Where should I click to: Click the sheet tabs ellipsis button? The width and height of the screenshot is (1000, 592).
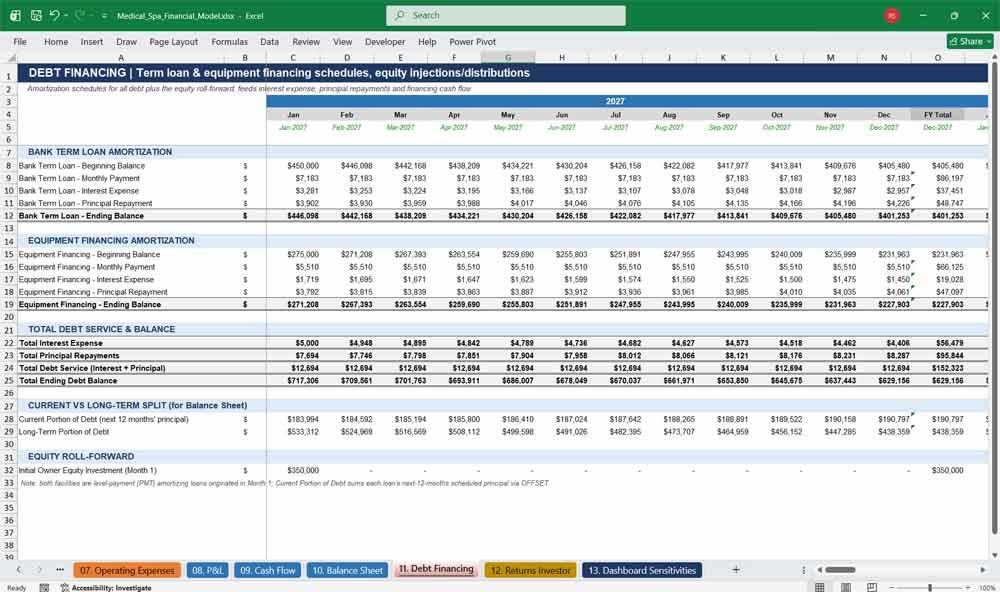(x=60, y=570)
